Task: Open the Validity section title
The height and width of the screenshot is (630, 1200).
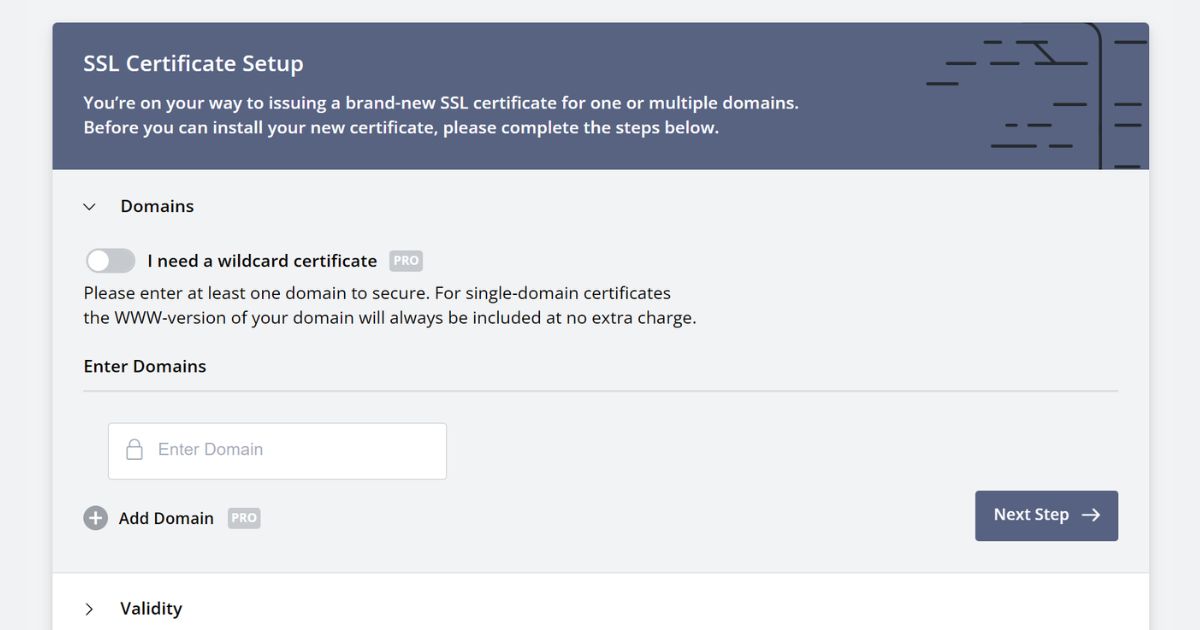Action: (x=151, y=609)
